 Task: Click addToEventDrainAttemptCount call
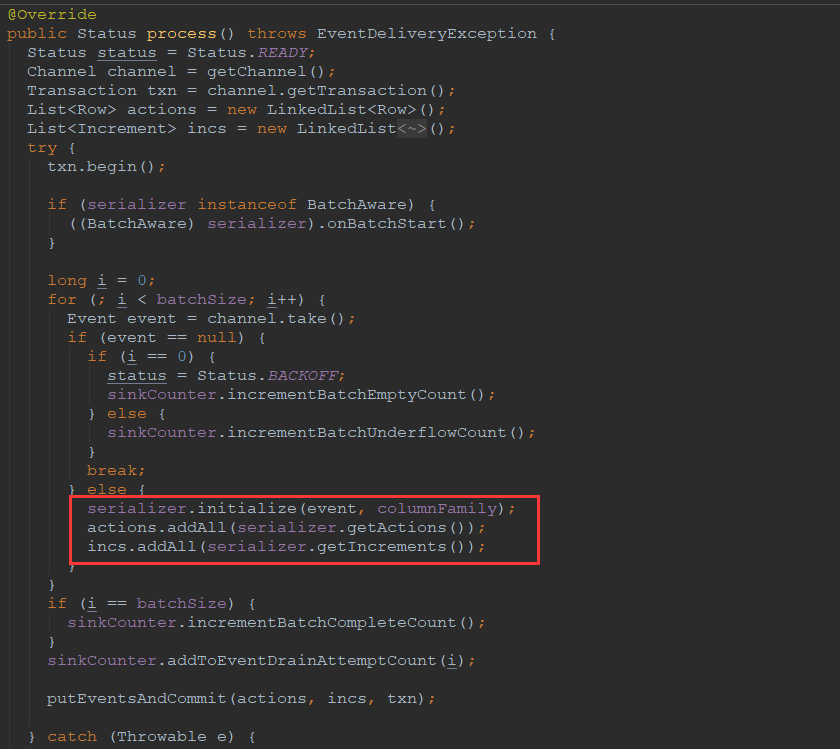pos(315,661)
